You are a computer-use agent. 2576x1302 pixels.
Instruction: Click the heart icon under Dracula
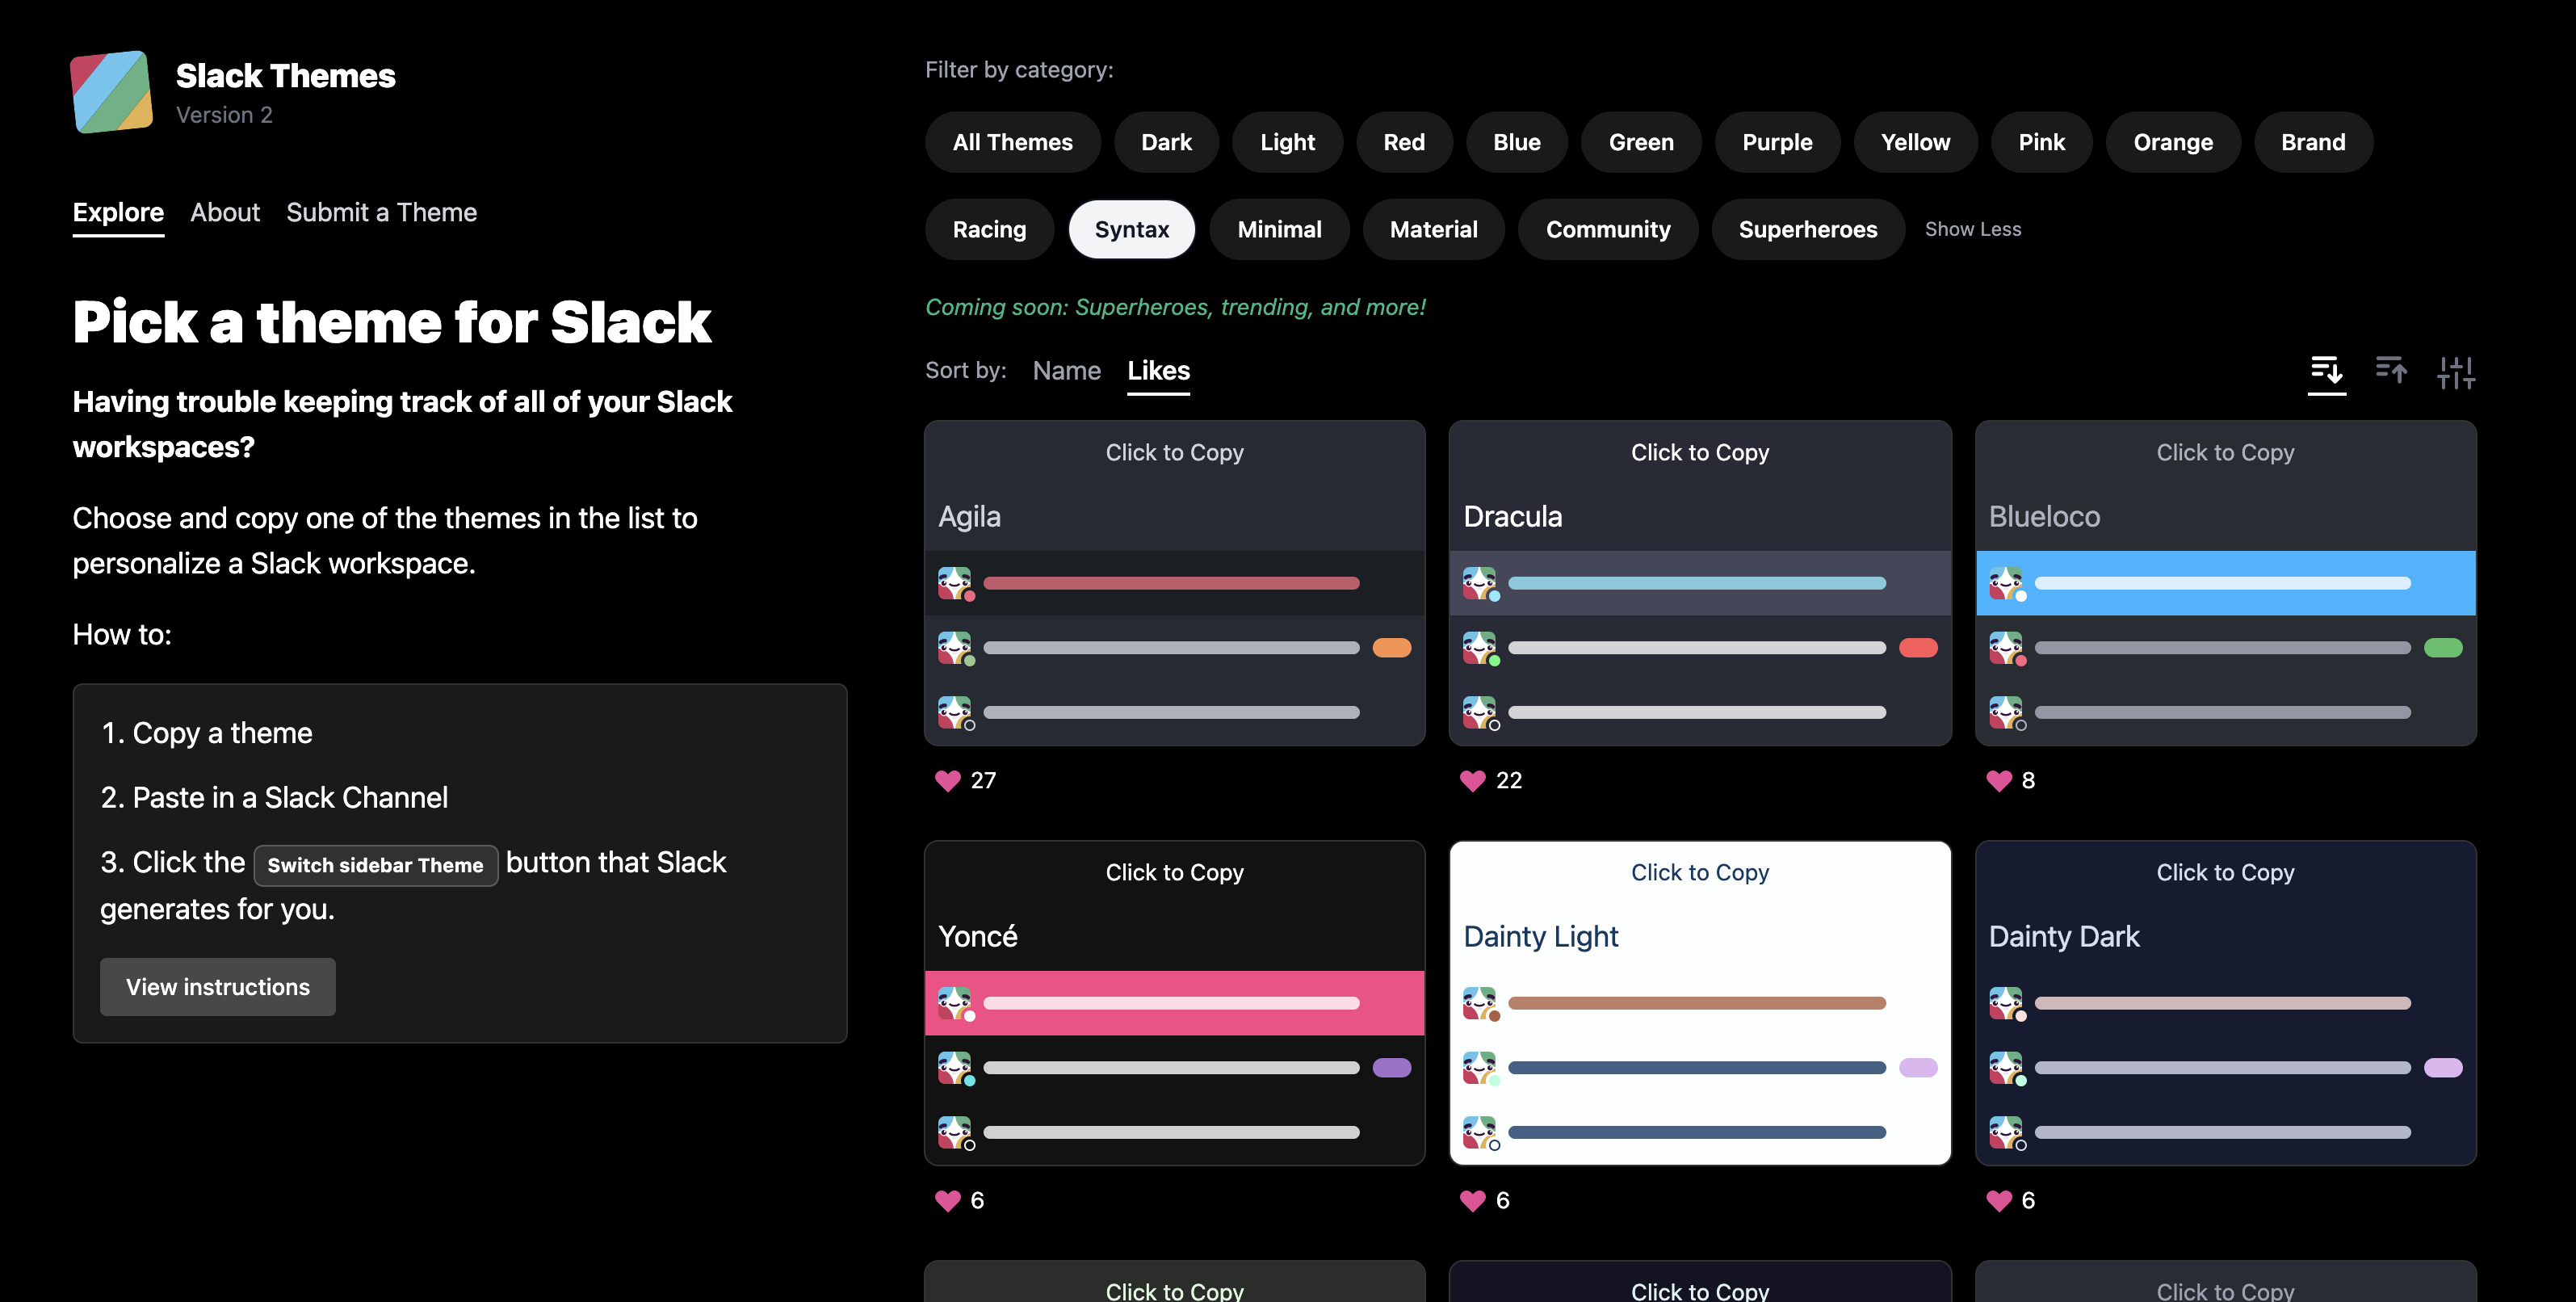(1472, 780)
